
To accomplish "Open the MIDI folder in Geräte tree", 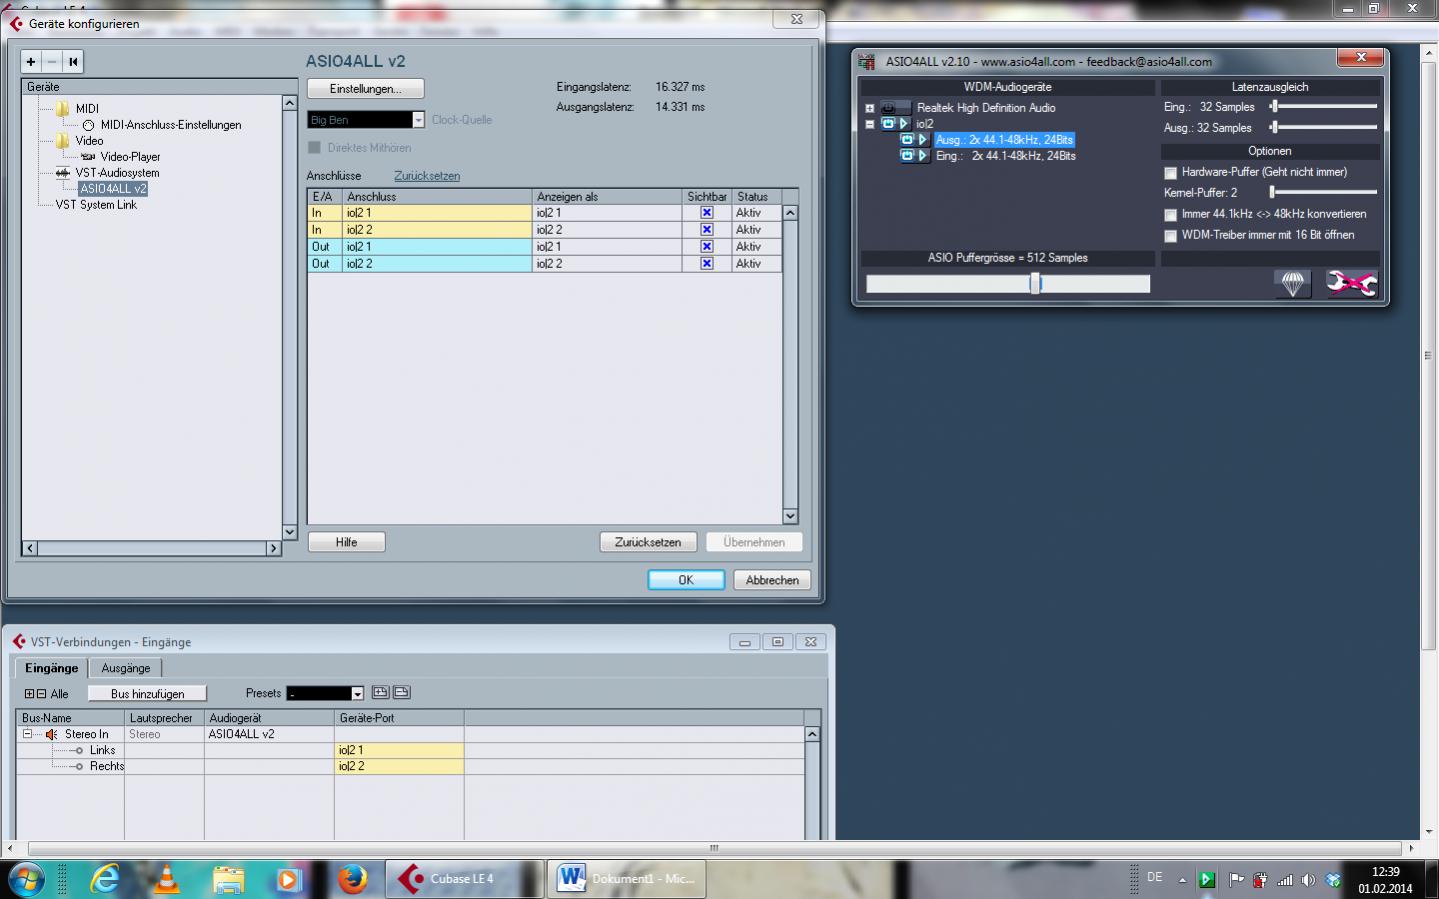I will pyautogui.click(x=63, y=109).
